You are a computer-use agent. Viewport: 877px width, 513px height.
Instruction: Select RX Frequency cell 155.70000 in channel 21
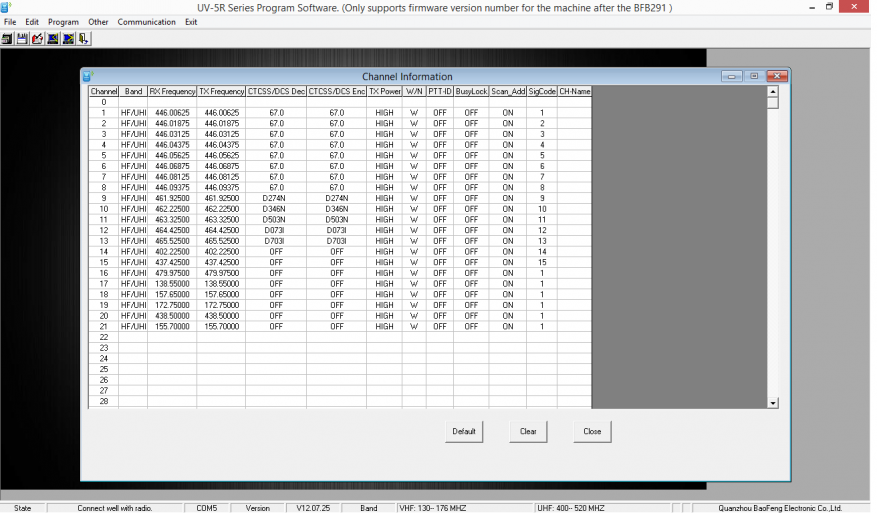tap(172, 326)
